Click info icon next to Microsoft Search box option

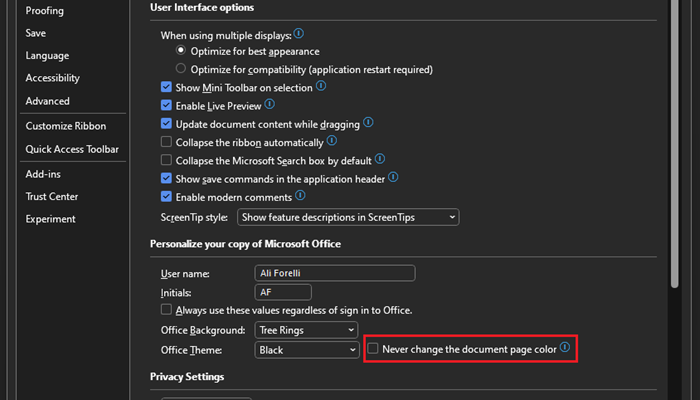380,159
